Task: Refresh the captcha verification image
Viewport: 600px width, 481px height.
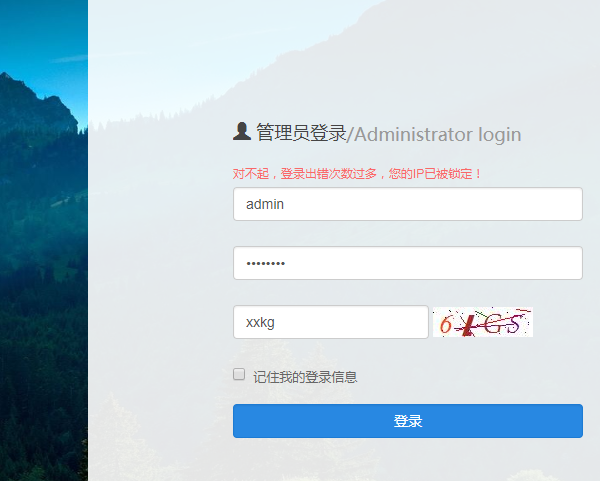Action: point(483,322)
